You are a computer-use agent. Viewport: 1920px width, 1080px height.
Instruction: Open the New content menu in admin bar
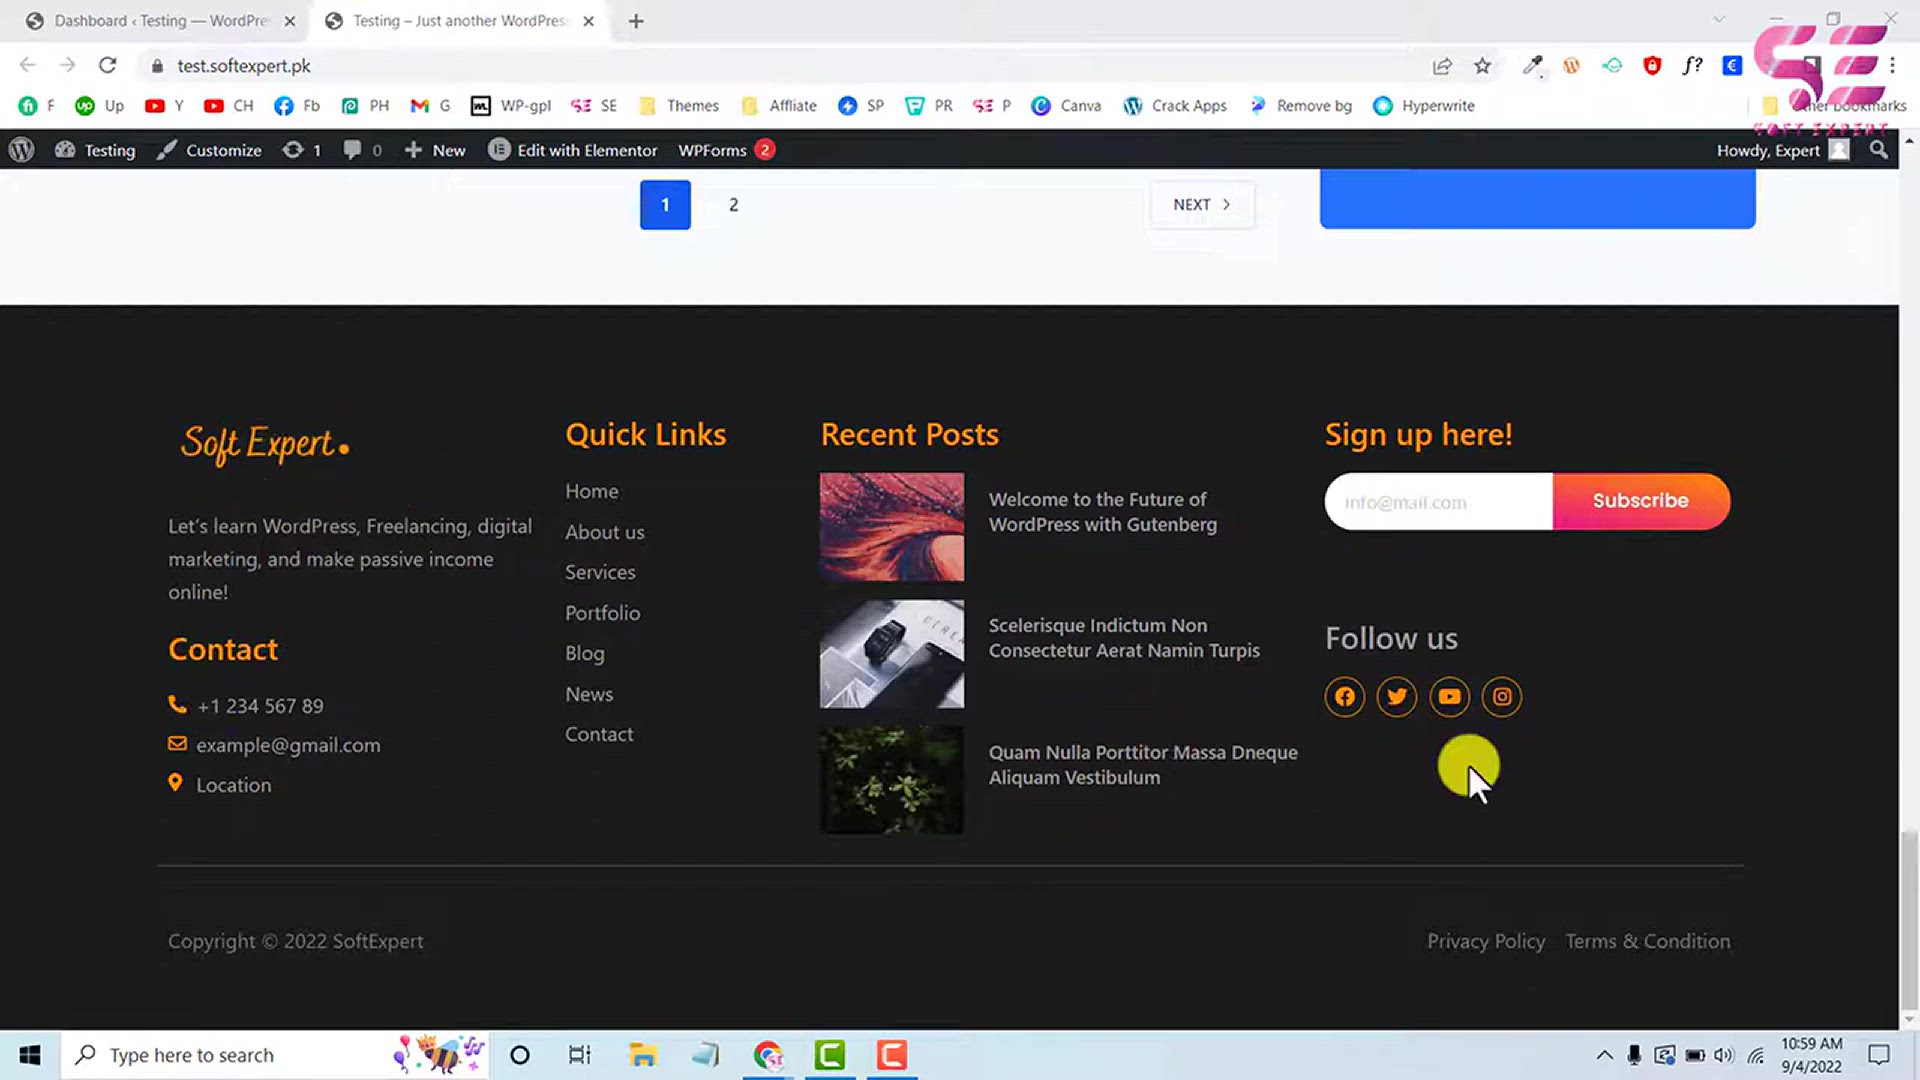[435, 150]
